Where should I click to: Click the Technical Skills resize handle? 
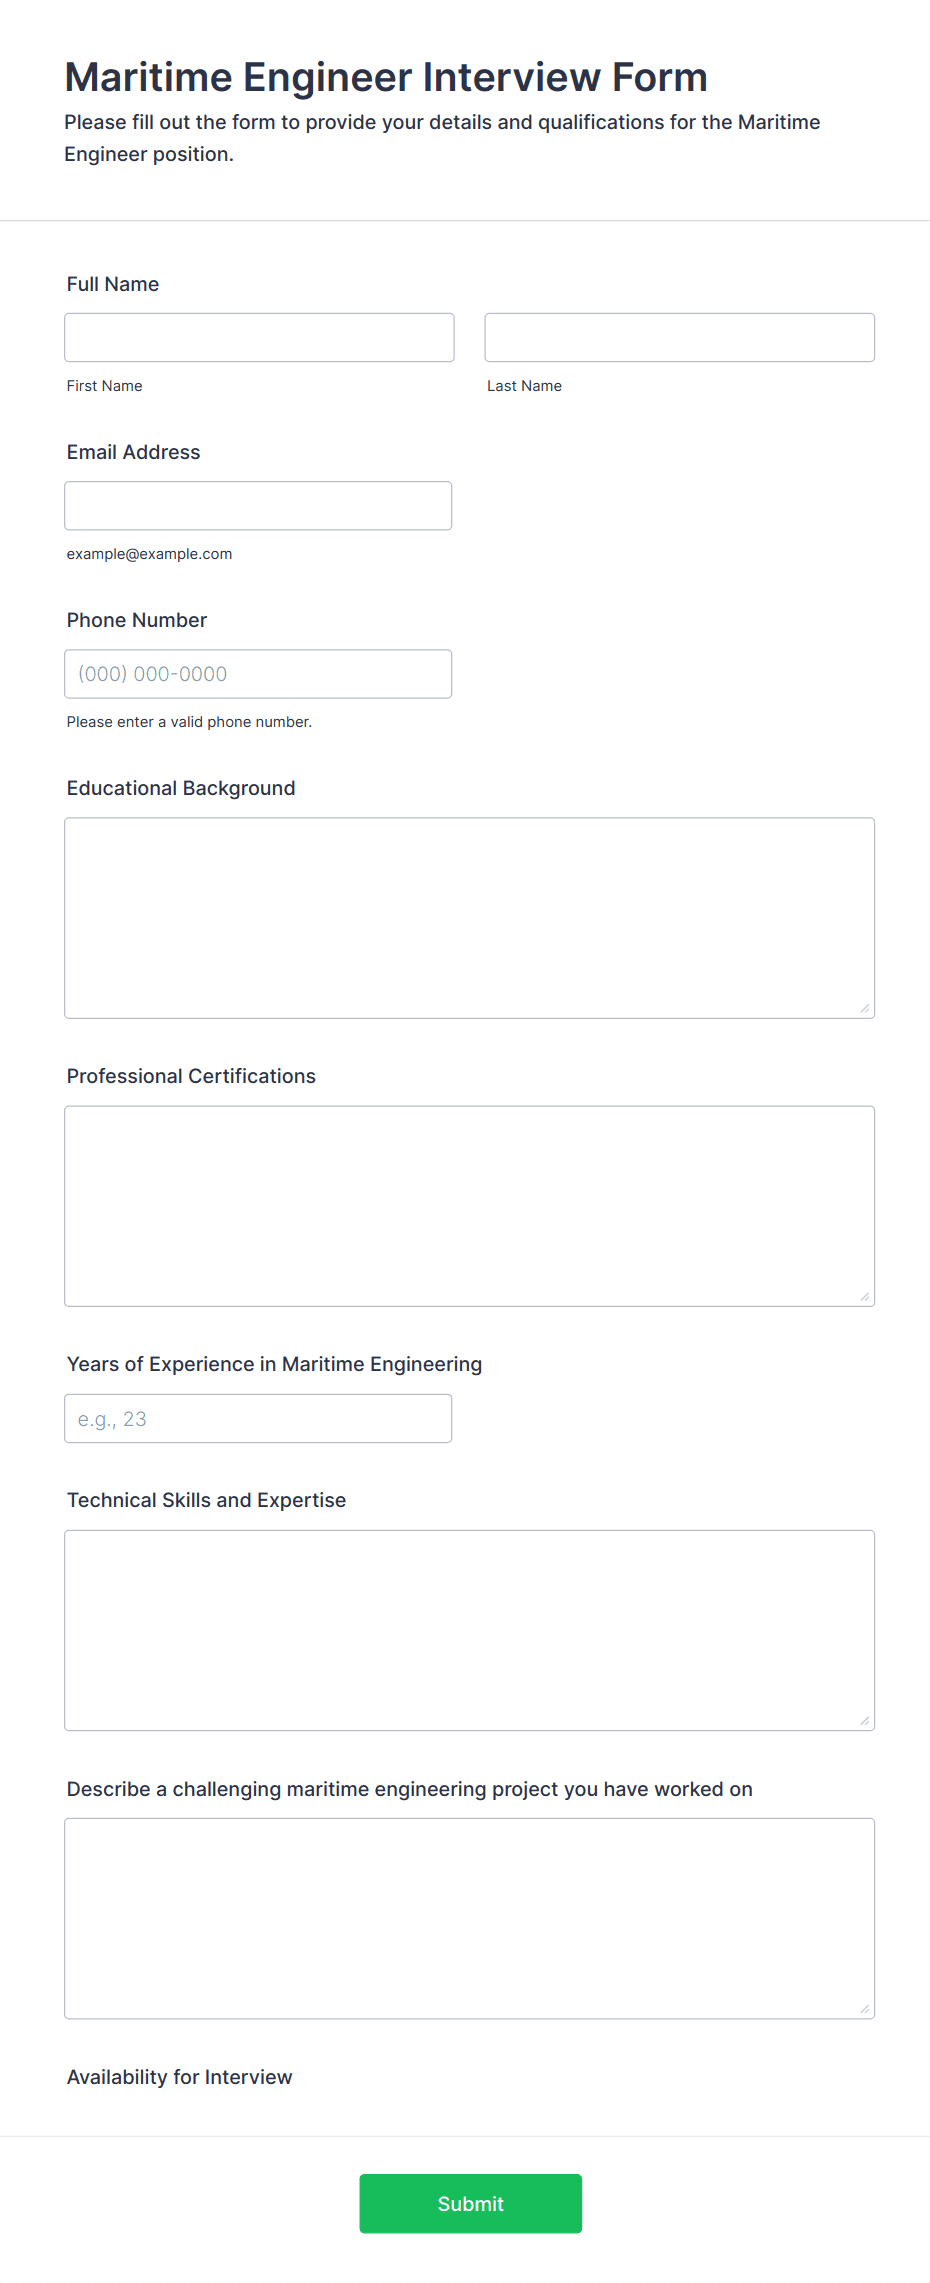click(865, 1721)
